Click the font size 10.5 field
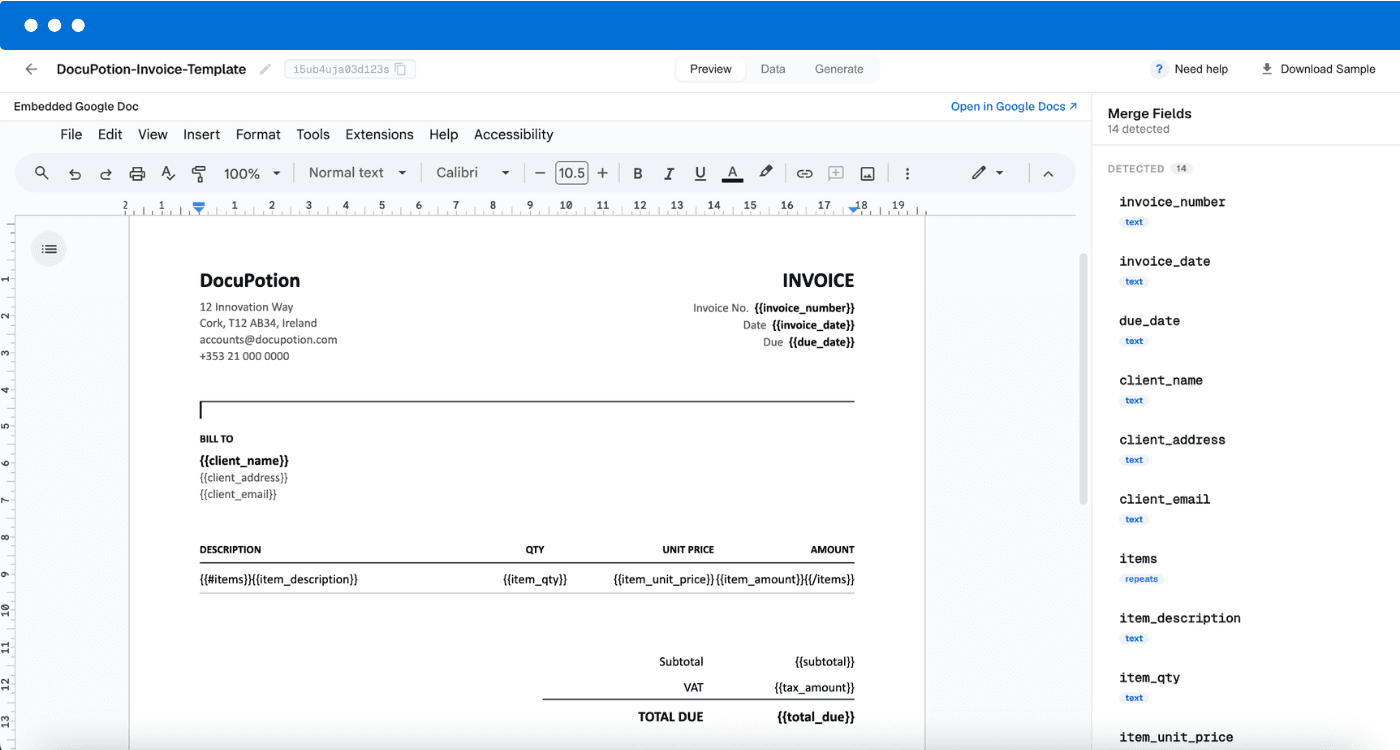 tap(571, 173)
